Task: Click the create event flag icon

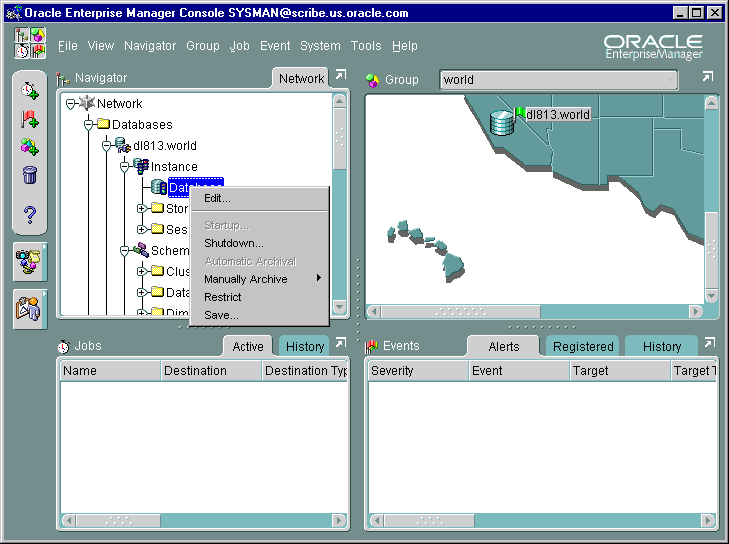Action: point(30,119)
